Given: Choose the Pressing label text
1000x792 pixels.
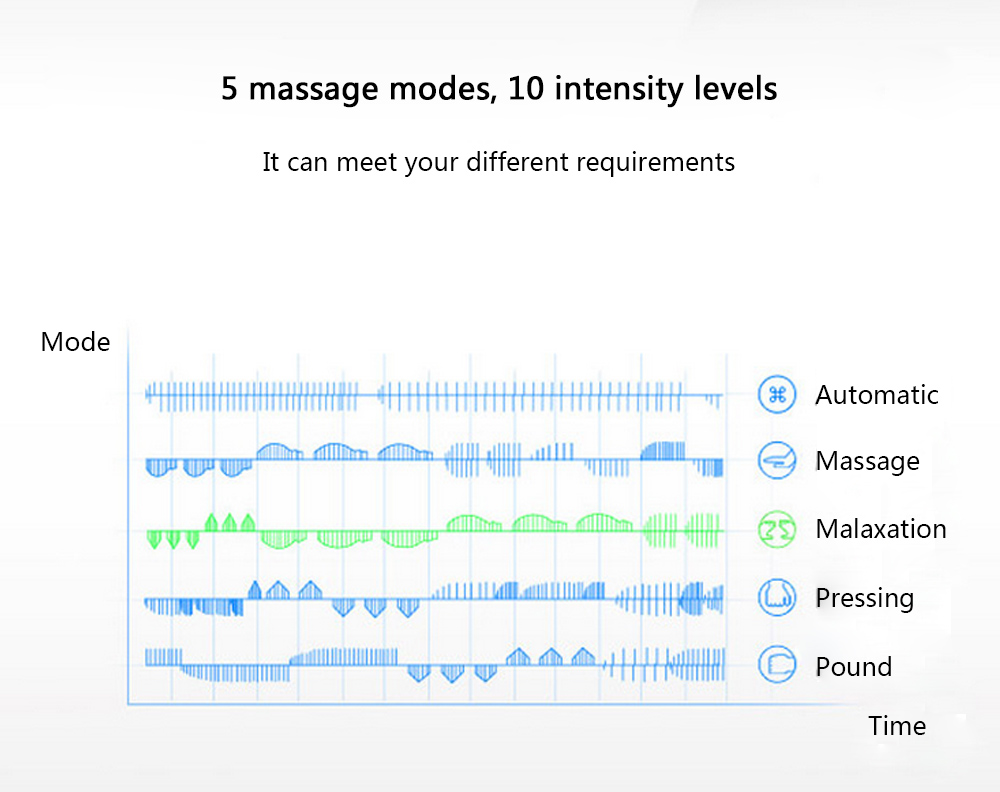Looking at the screenshot, I should (864, 598).
